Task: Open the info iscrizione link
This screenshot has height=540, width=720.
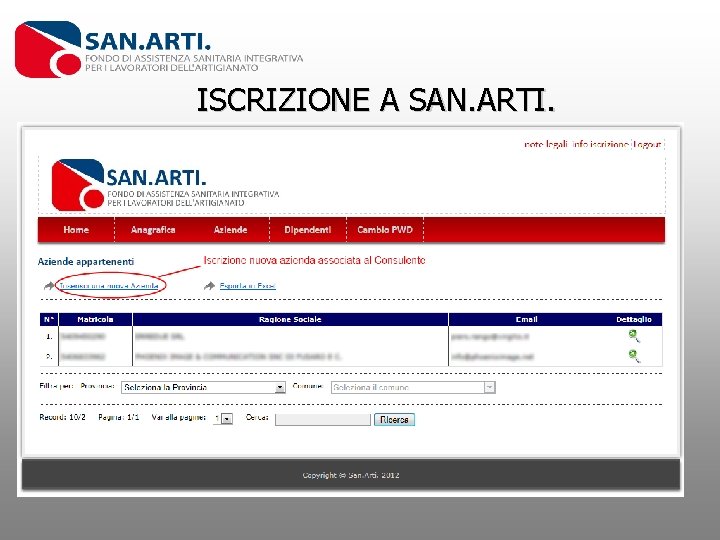Action: [600, 144]
